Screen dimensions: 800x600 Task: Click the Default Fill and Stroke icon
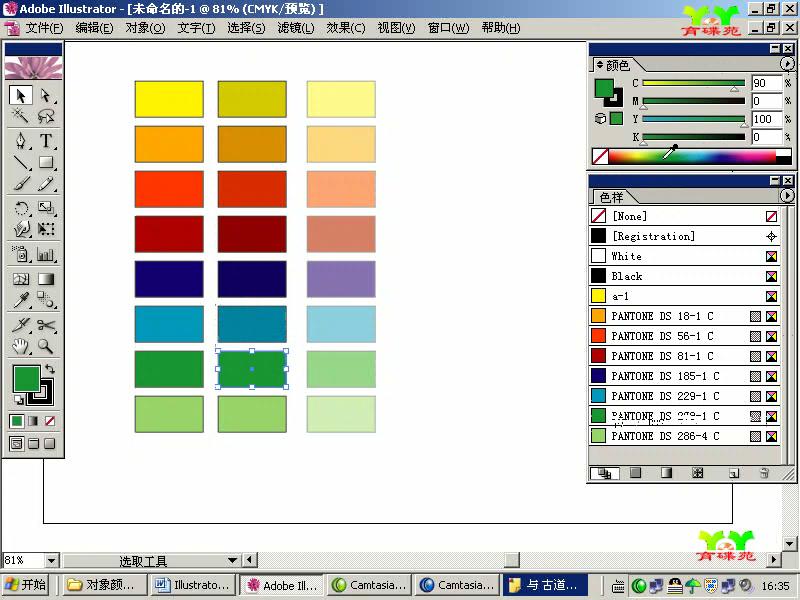coord(19,399)
